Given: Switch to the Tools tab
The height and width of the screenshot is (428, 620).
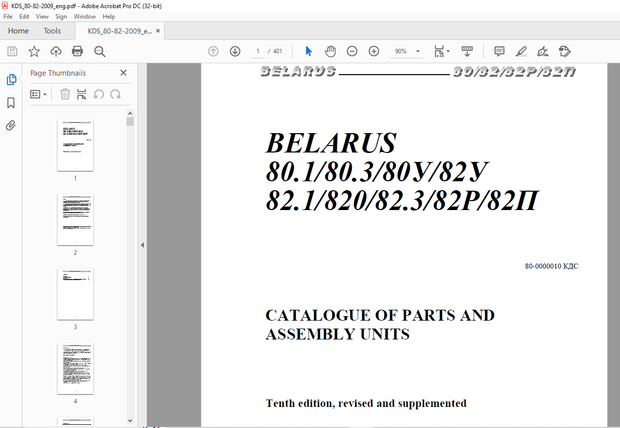Looking at the screenshot, I should (x=52, y=31).
